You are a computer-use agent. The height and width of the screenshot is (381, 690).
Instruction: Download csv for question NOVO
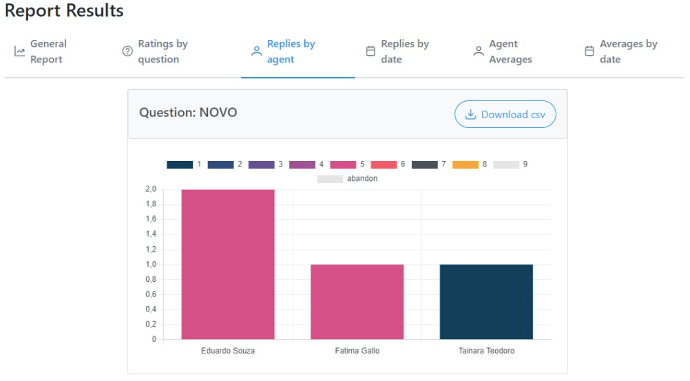[505, 114]
